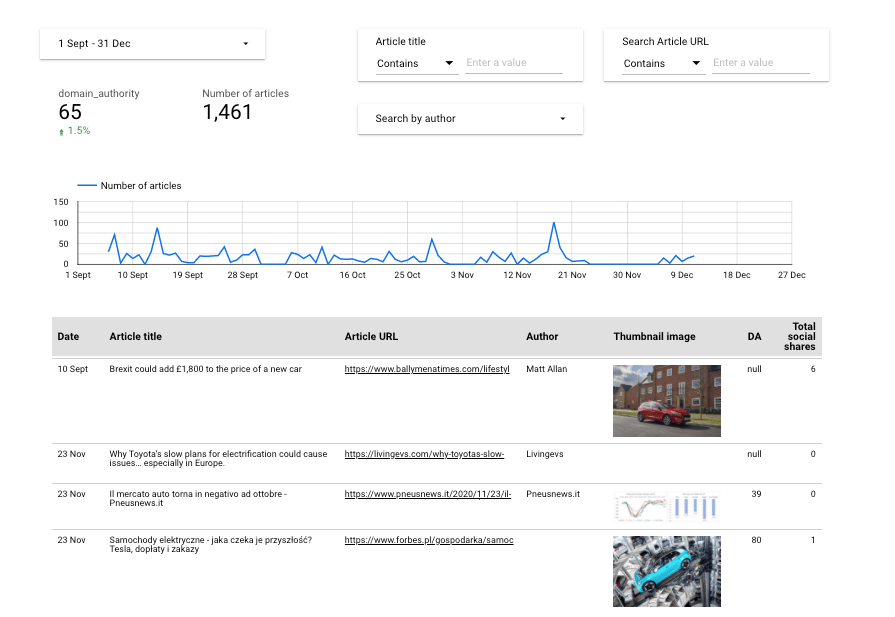The width and height of the screenshot is (895, 617).
Task: Expand the Contains dropdown under Article title
Action: (x=417, y=62)
